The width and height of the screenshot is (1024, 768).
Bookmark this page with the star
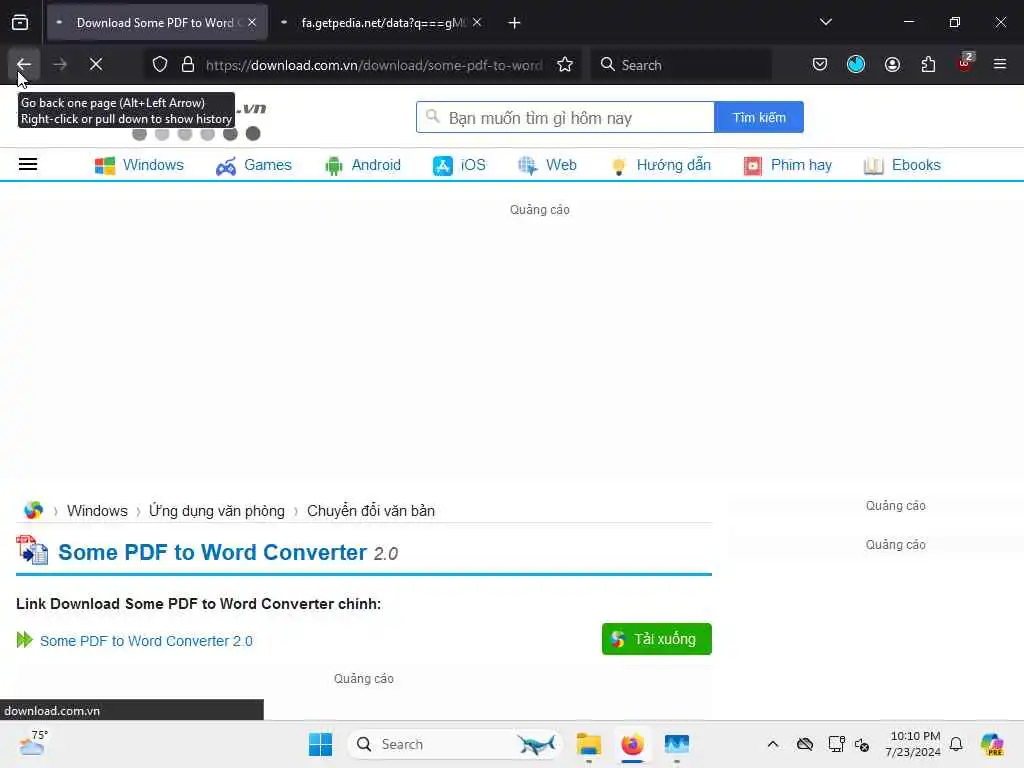click(565, 65)
